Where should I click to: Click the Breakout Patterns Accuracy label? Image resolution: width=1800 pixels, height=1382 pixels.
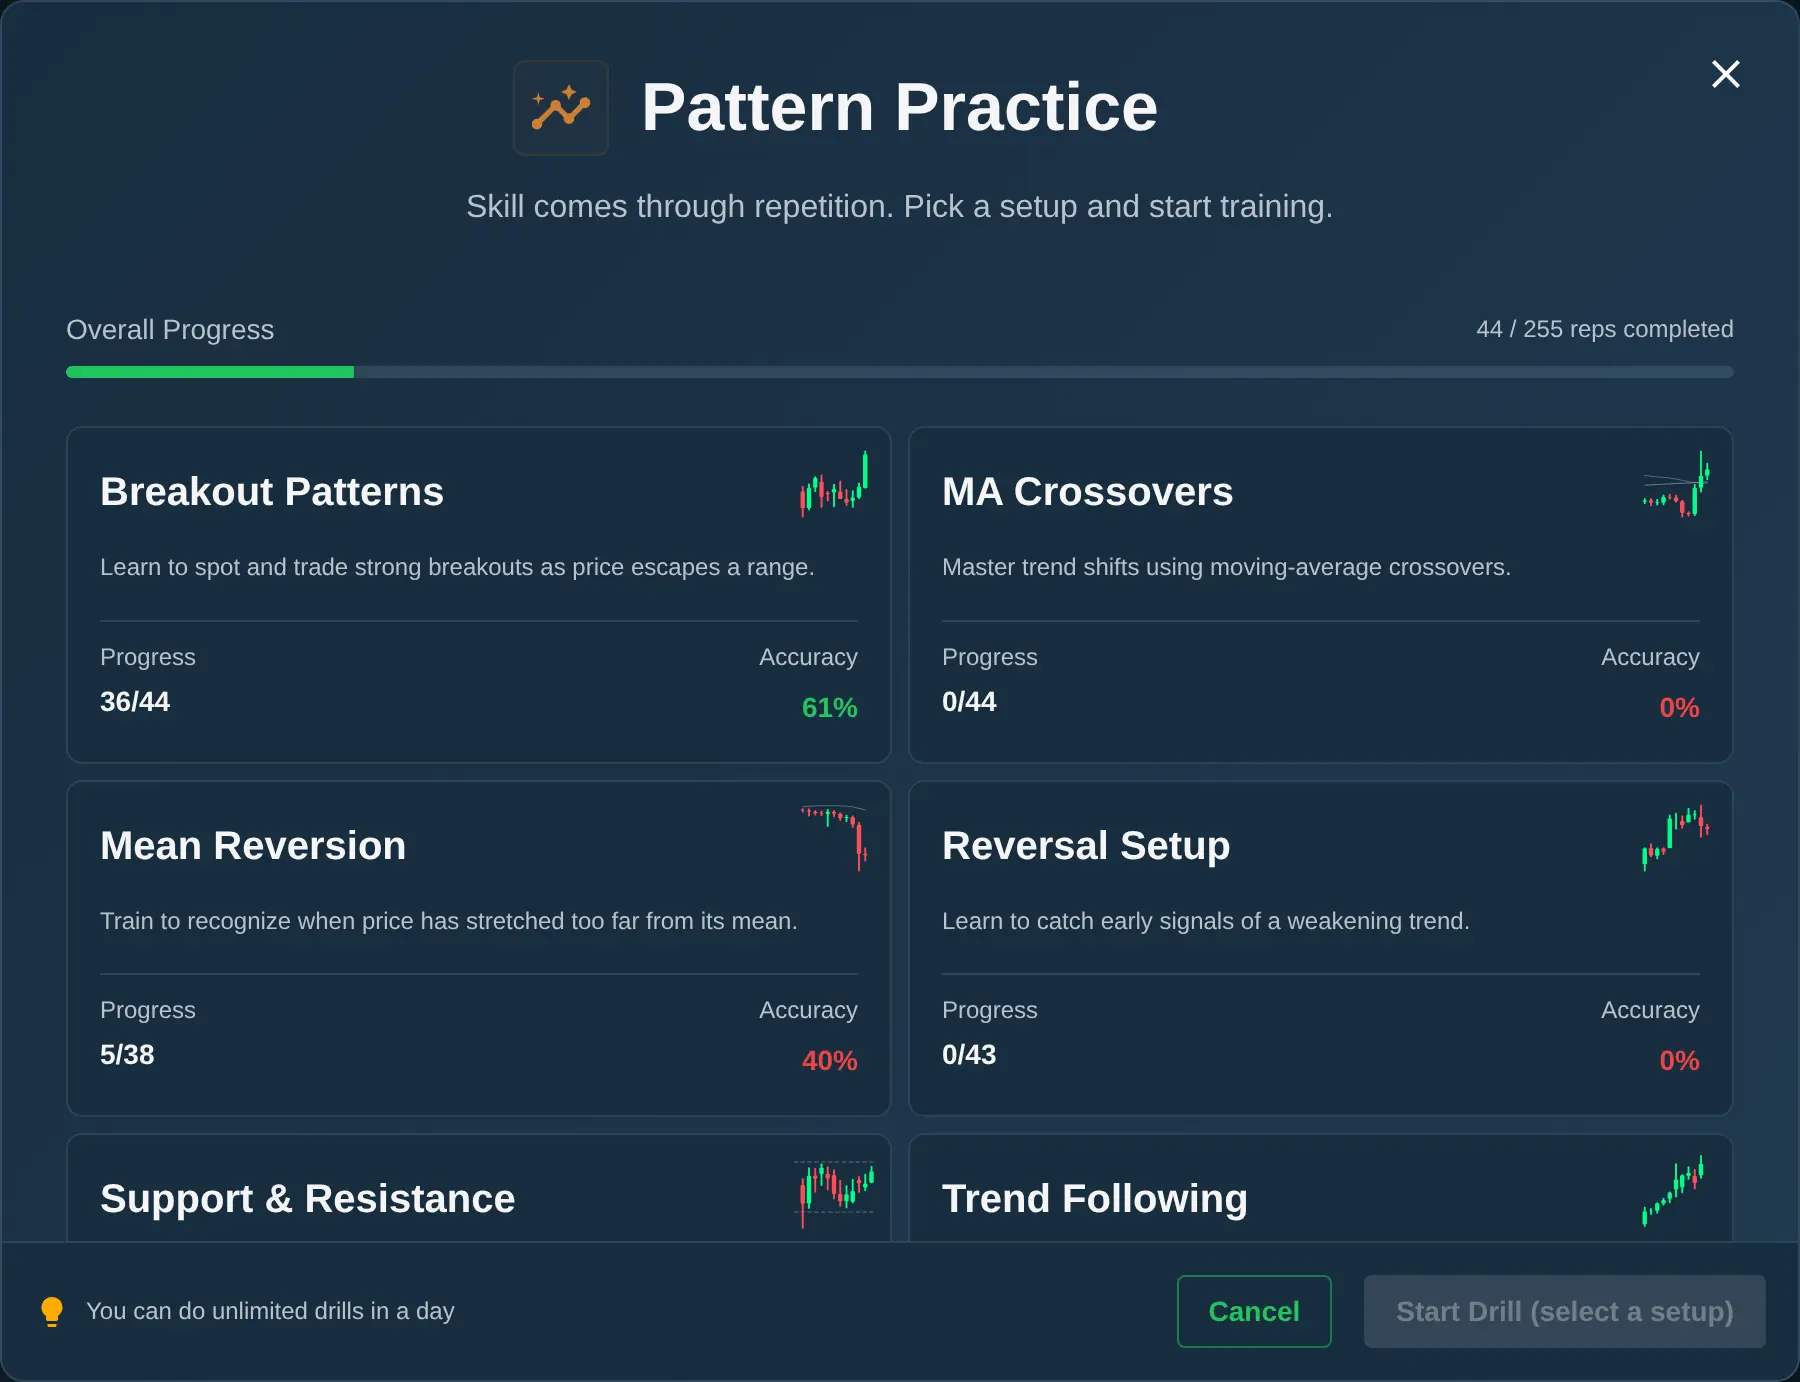click(808, 657)
